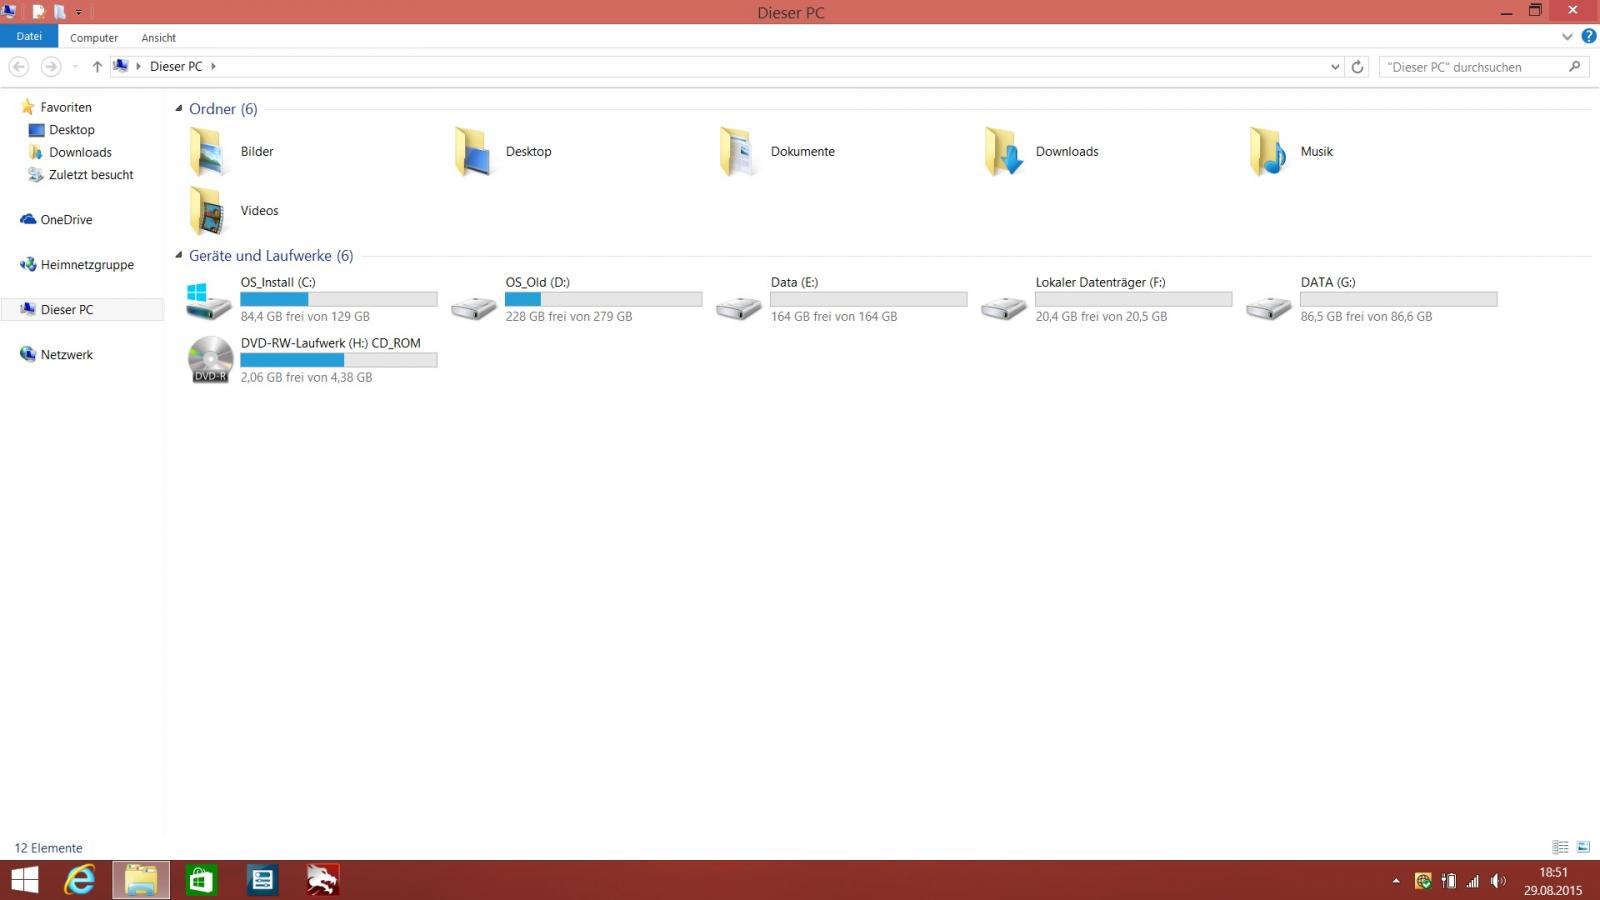Select the OS_Install (C:) drive icon

208,300
